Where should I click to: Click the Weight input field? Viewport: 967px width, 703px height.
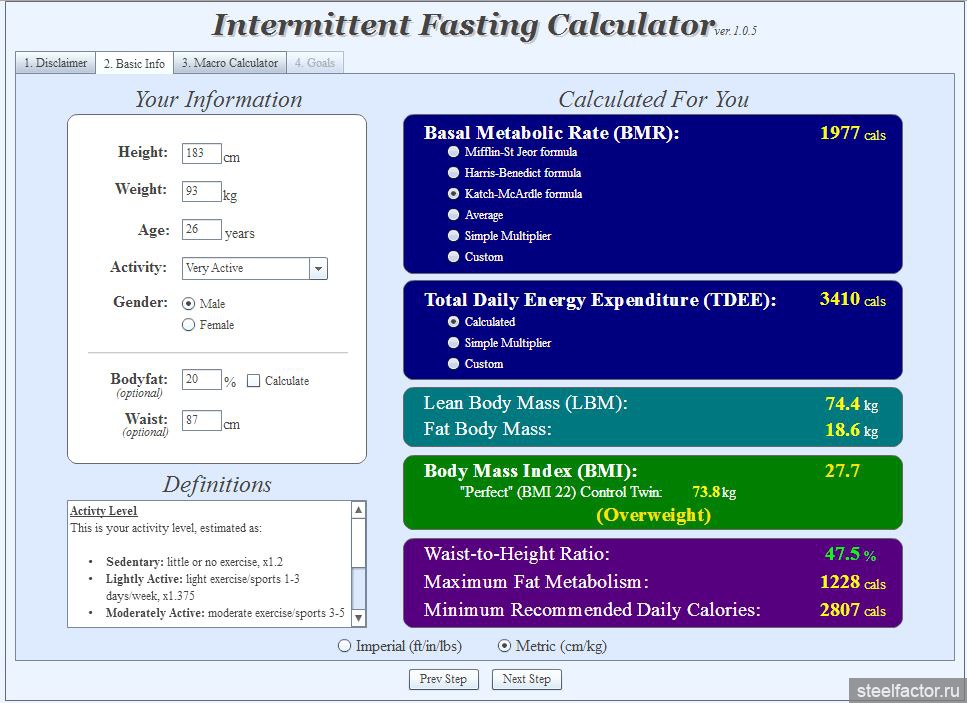pyautogui.click(x=202, y=191)
